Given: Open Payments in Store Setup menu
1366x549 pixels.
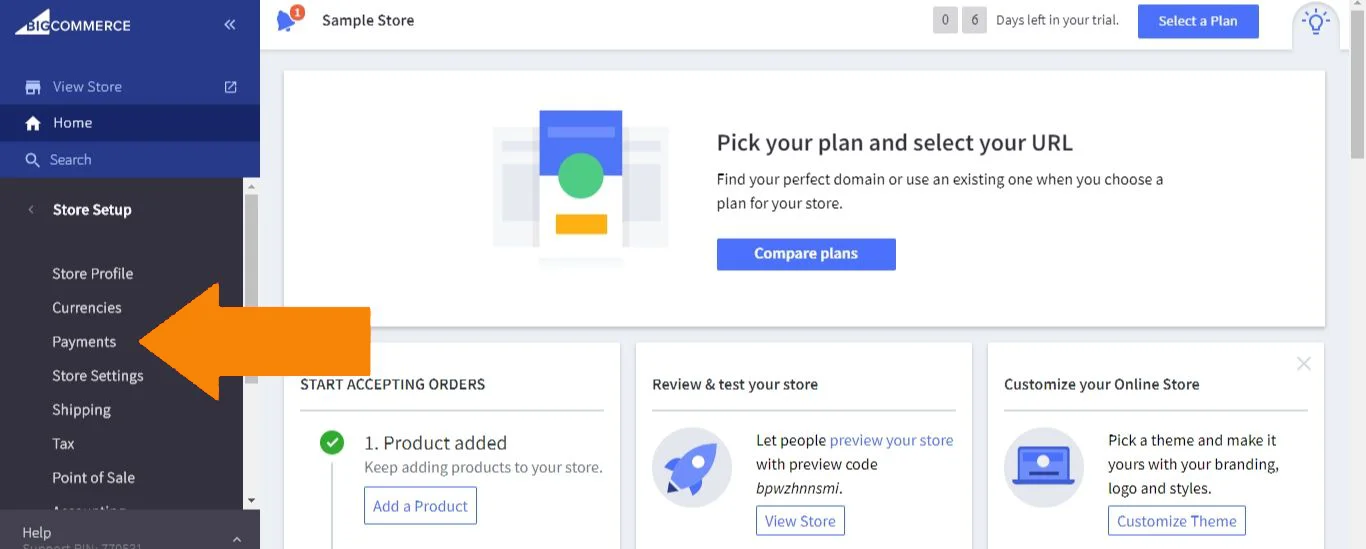Looking at the screenshot, I should click(x=84, y=342).
